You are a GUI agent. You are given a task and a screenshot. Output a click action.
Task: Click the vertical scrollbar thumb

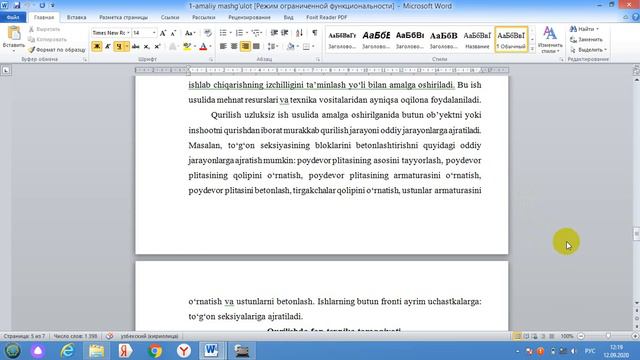[x=636, y=234]
